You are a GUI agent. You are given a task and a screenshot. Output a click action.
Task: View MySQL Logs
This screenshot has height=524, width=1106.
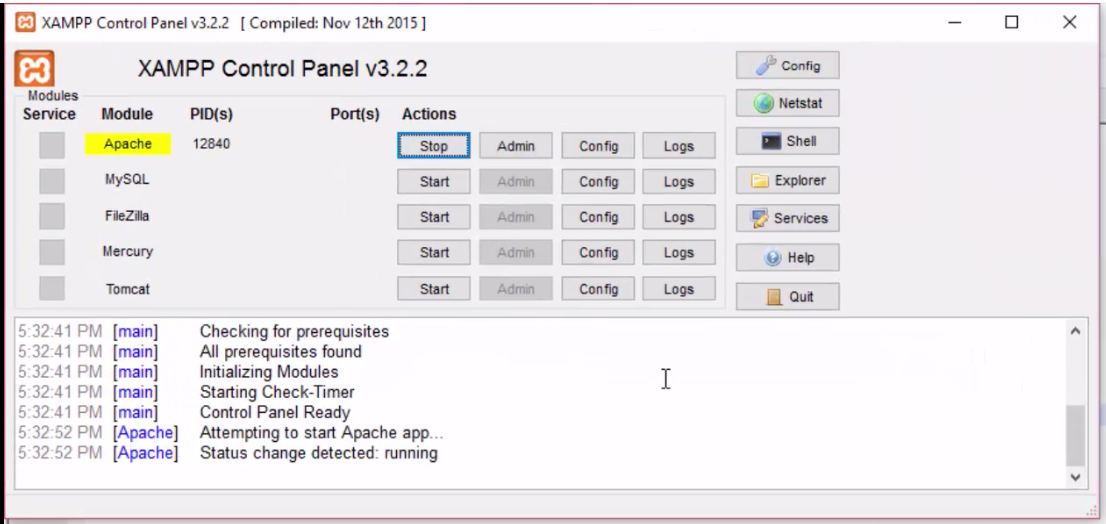pos(679,181)
